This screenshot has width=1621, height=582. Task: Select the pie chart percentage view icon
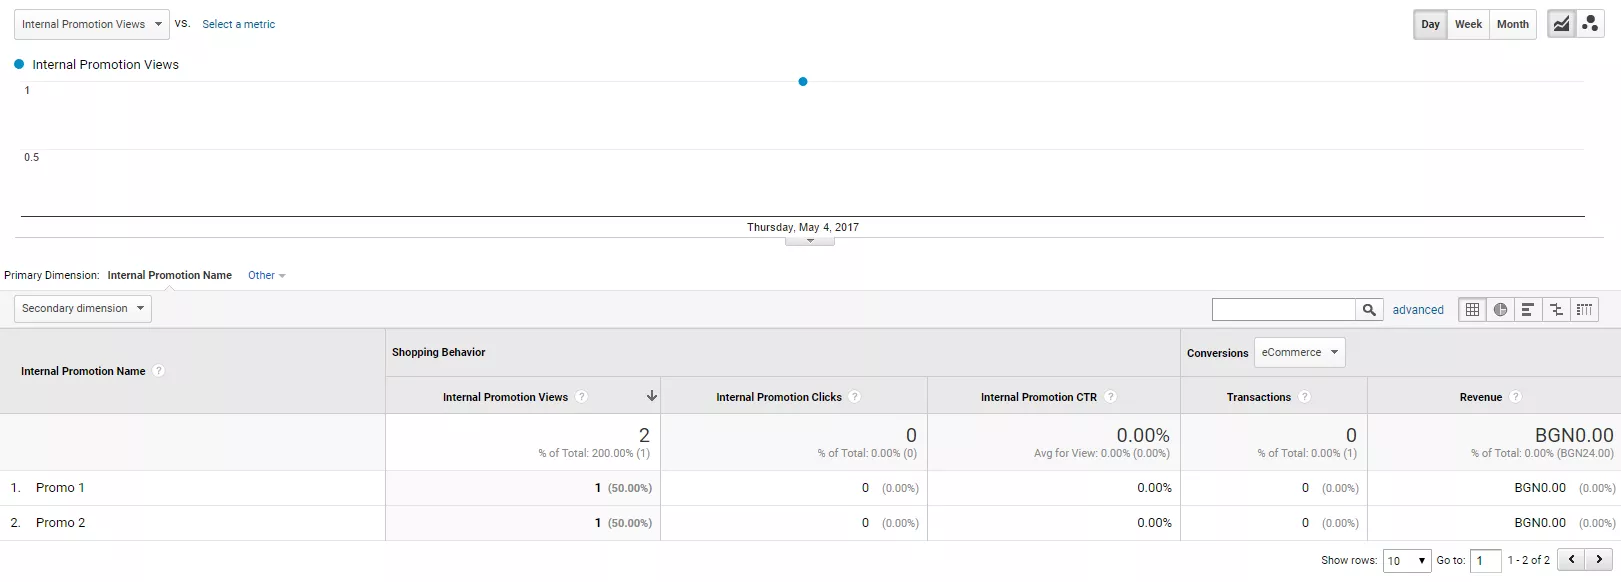[x=1500, y=310]
